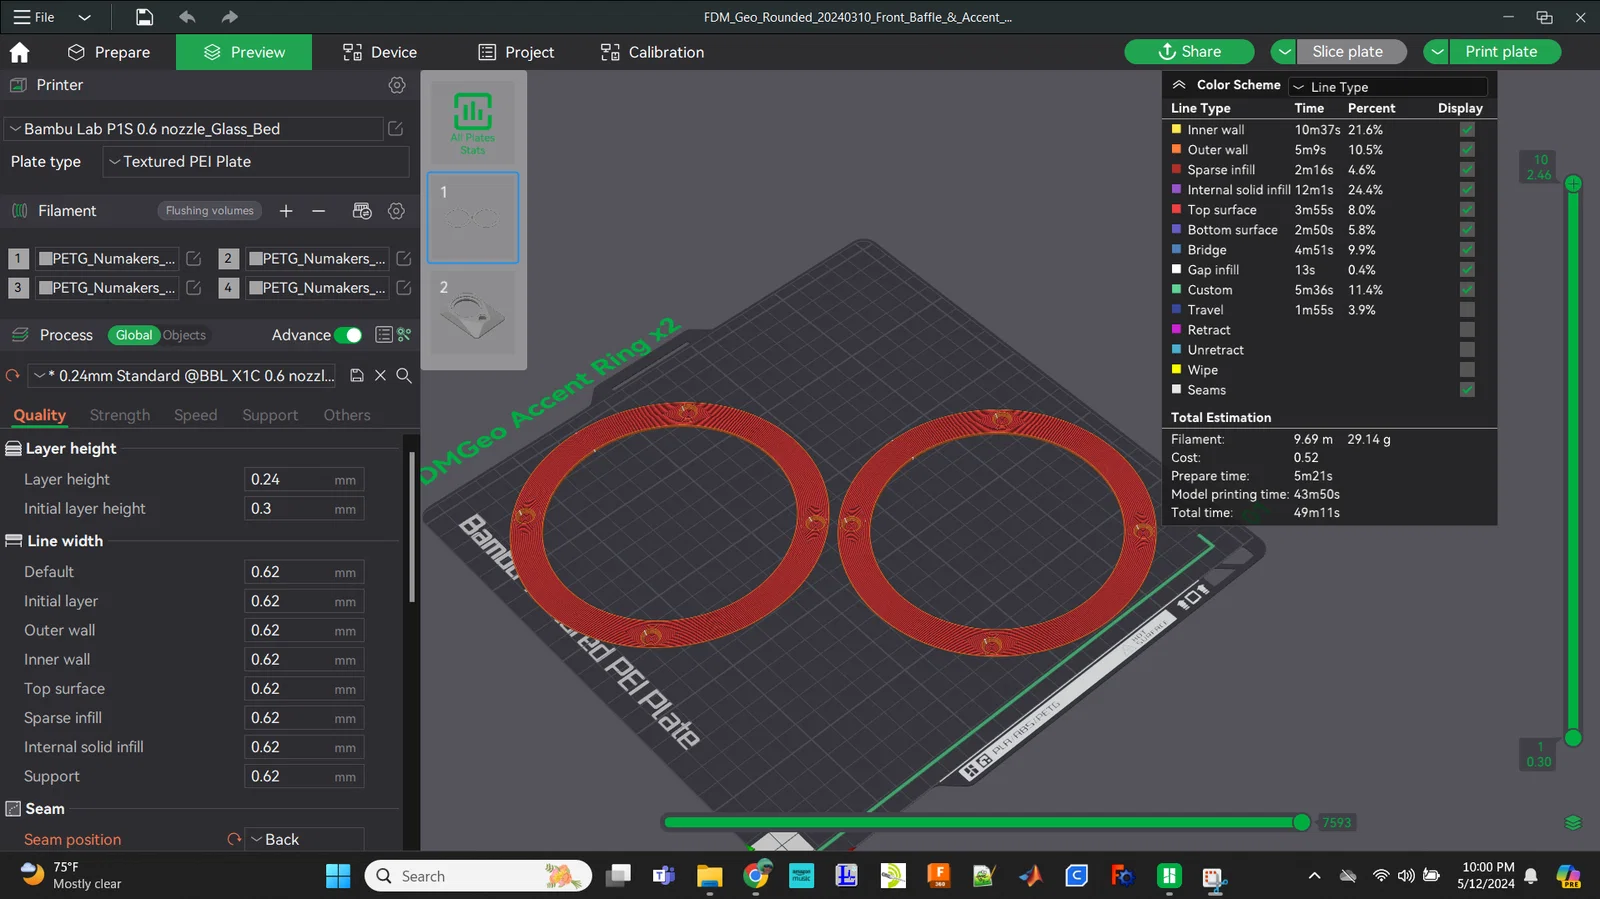This screenshot has width=1600, height=899.
Task: Search process settings with magnifier icon
Action: point(404,376)
